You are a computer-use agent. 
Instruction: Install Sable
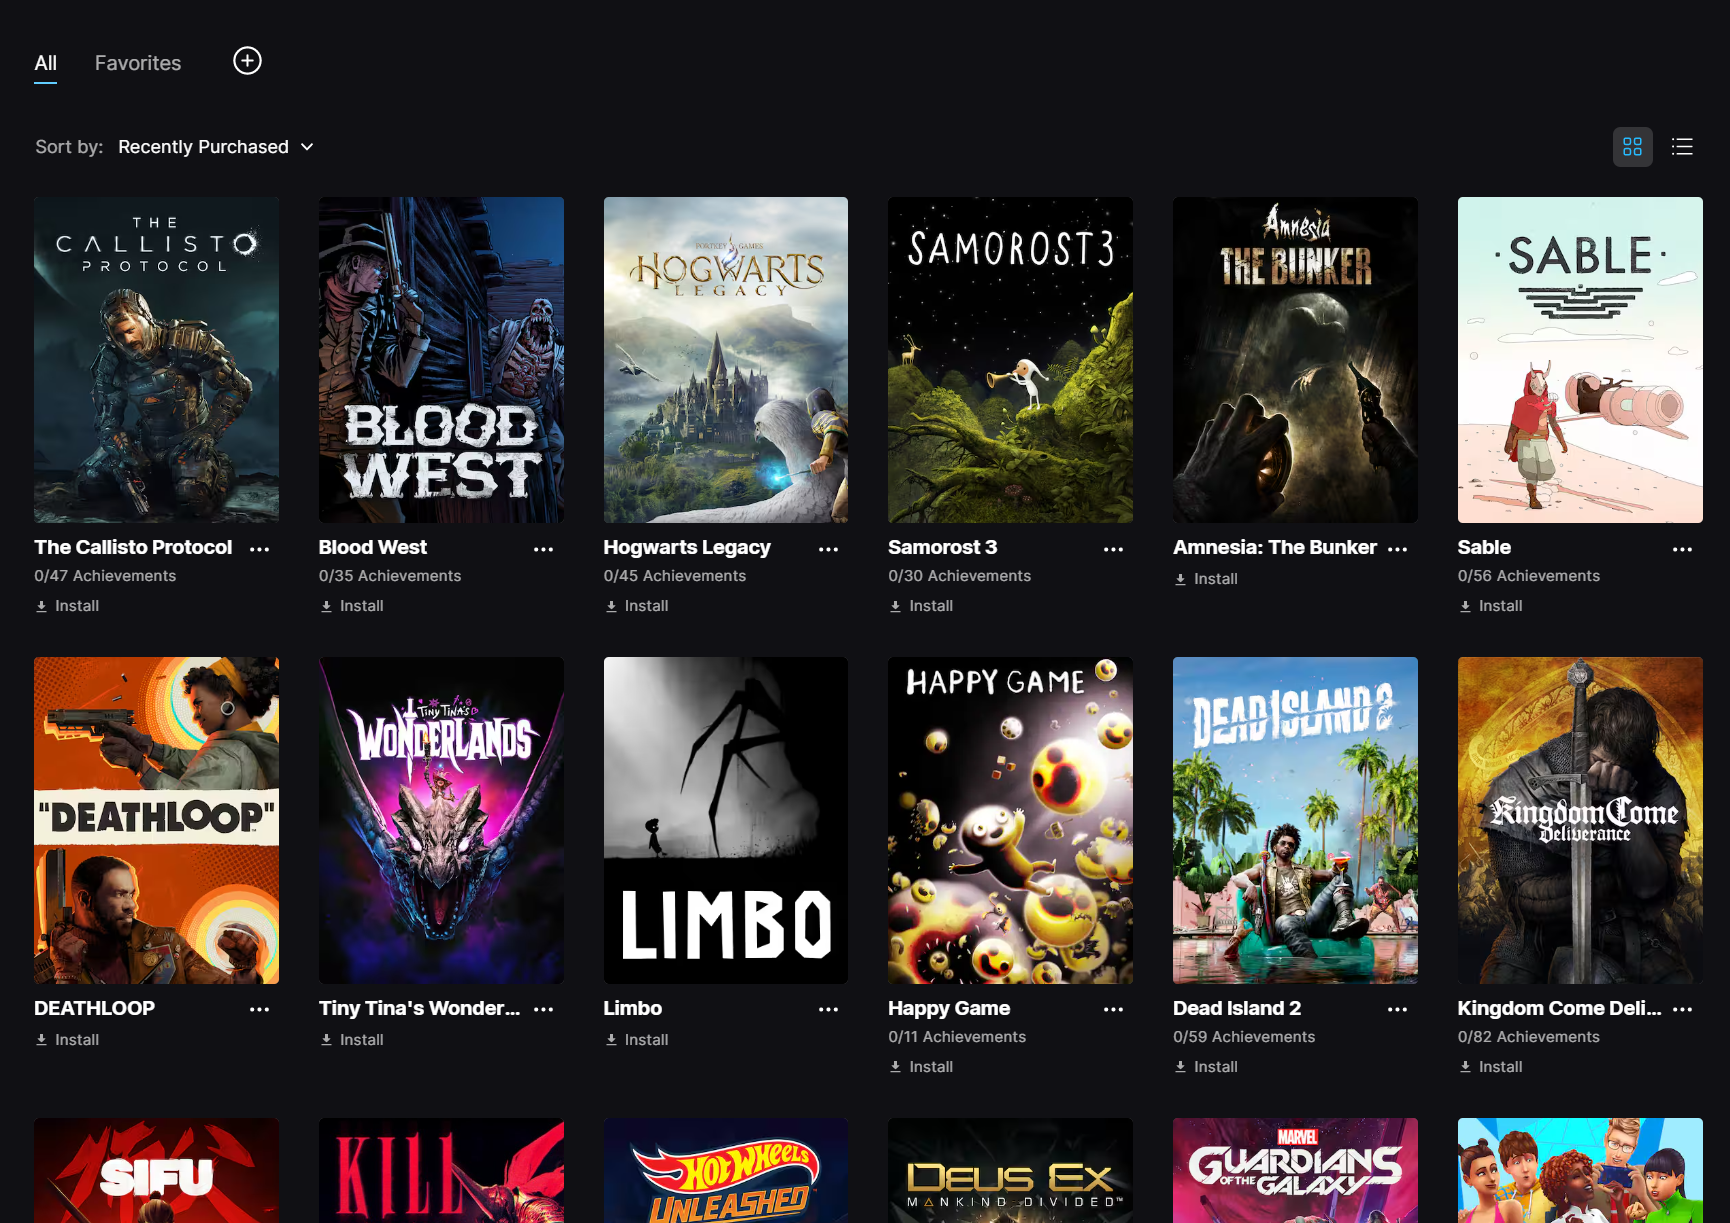click(x=1491, y=606)
